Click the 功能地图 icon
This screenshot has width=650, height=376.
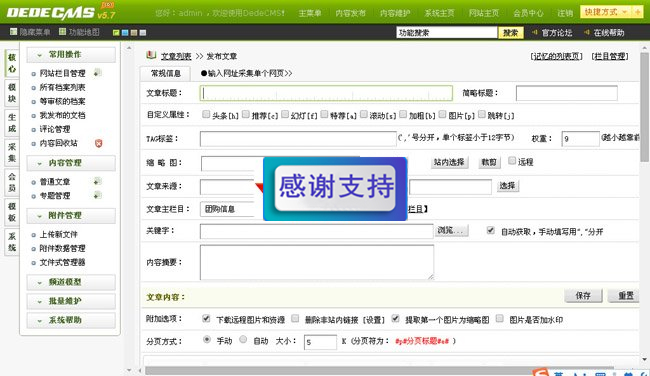click(63, 32)
